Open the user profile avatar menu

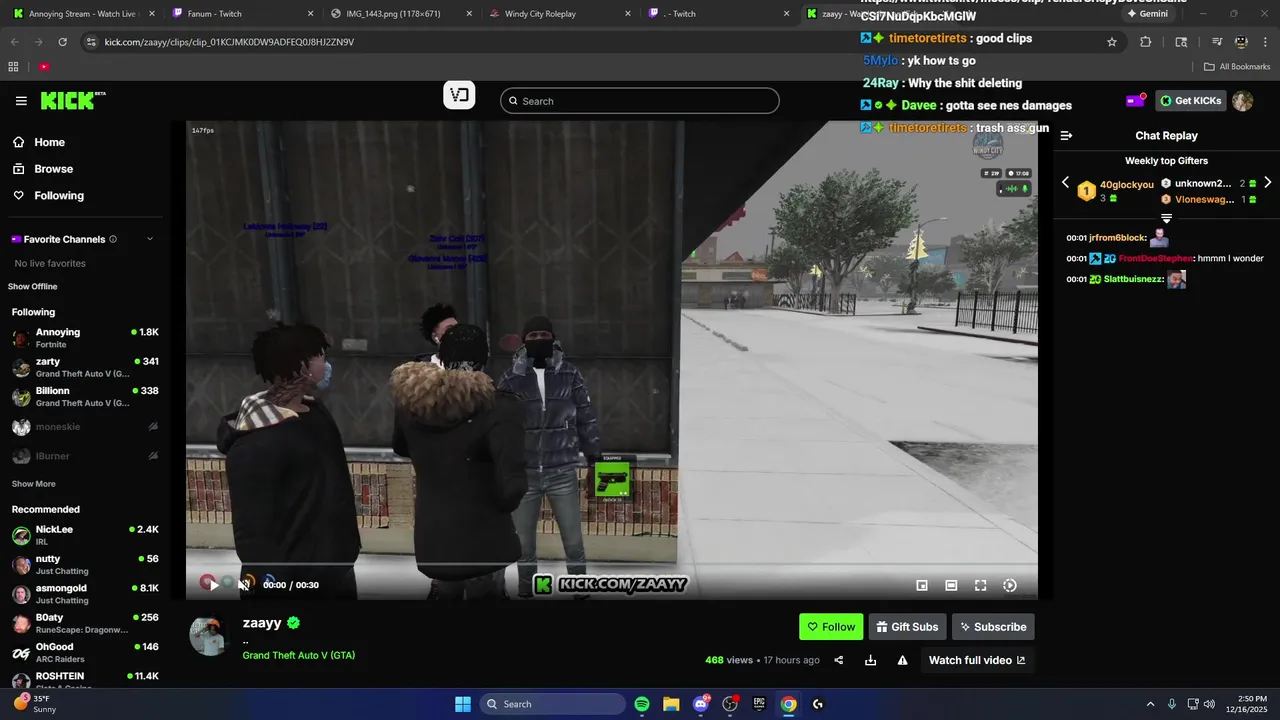pos(1243,101)
